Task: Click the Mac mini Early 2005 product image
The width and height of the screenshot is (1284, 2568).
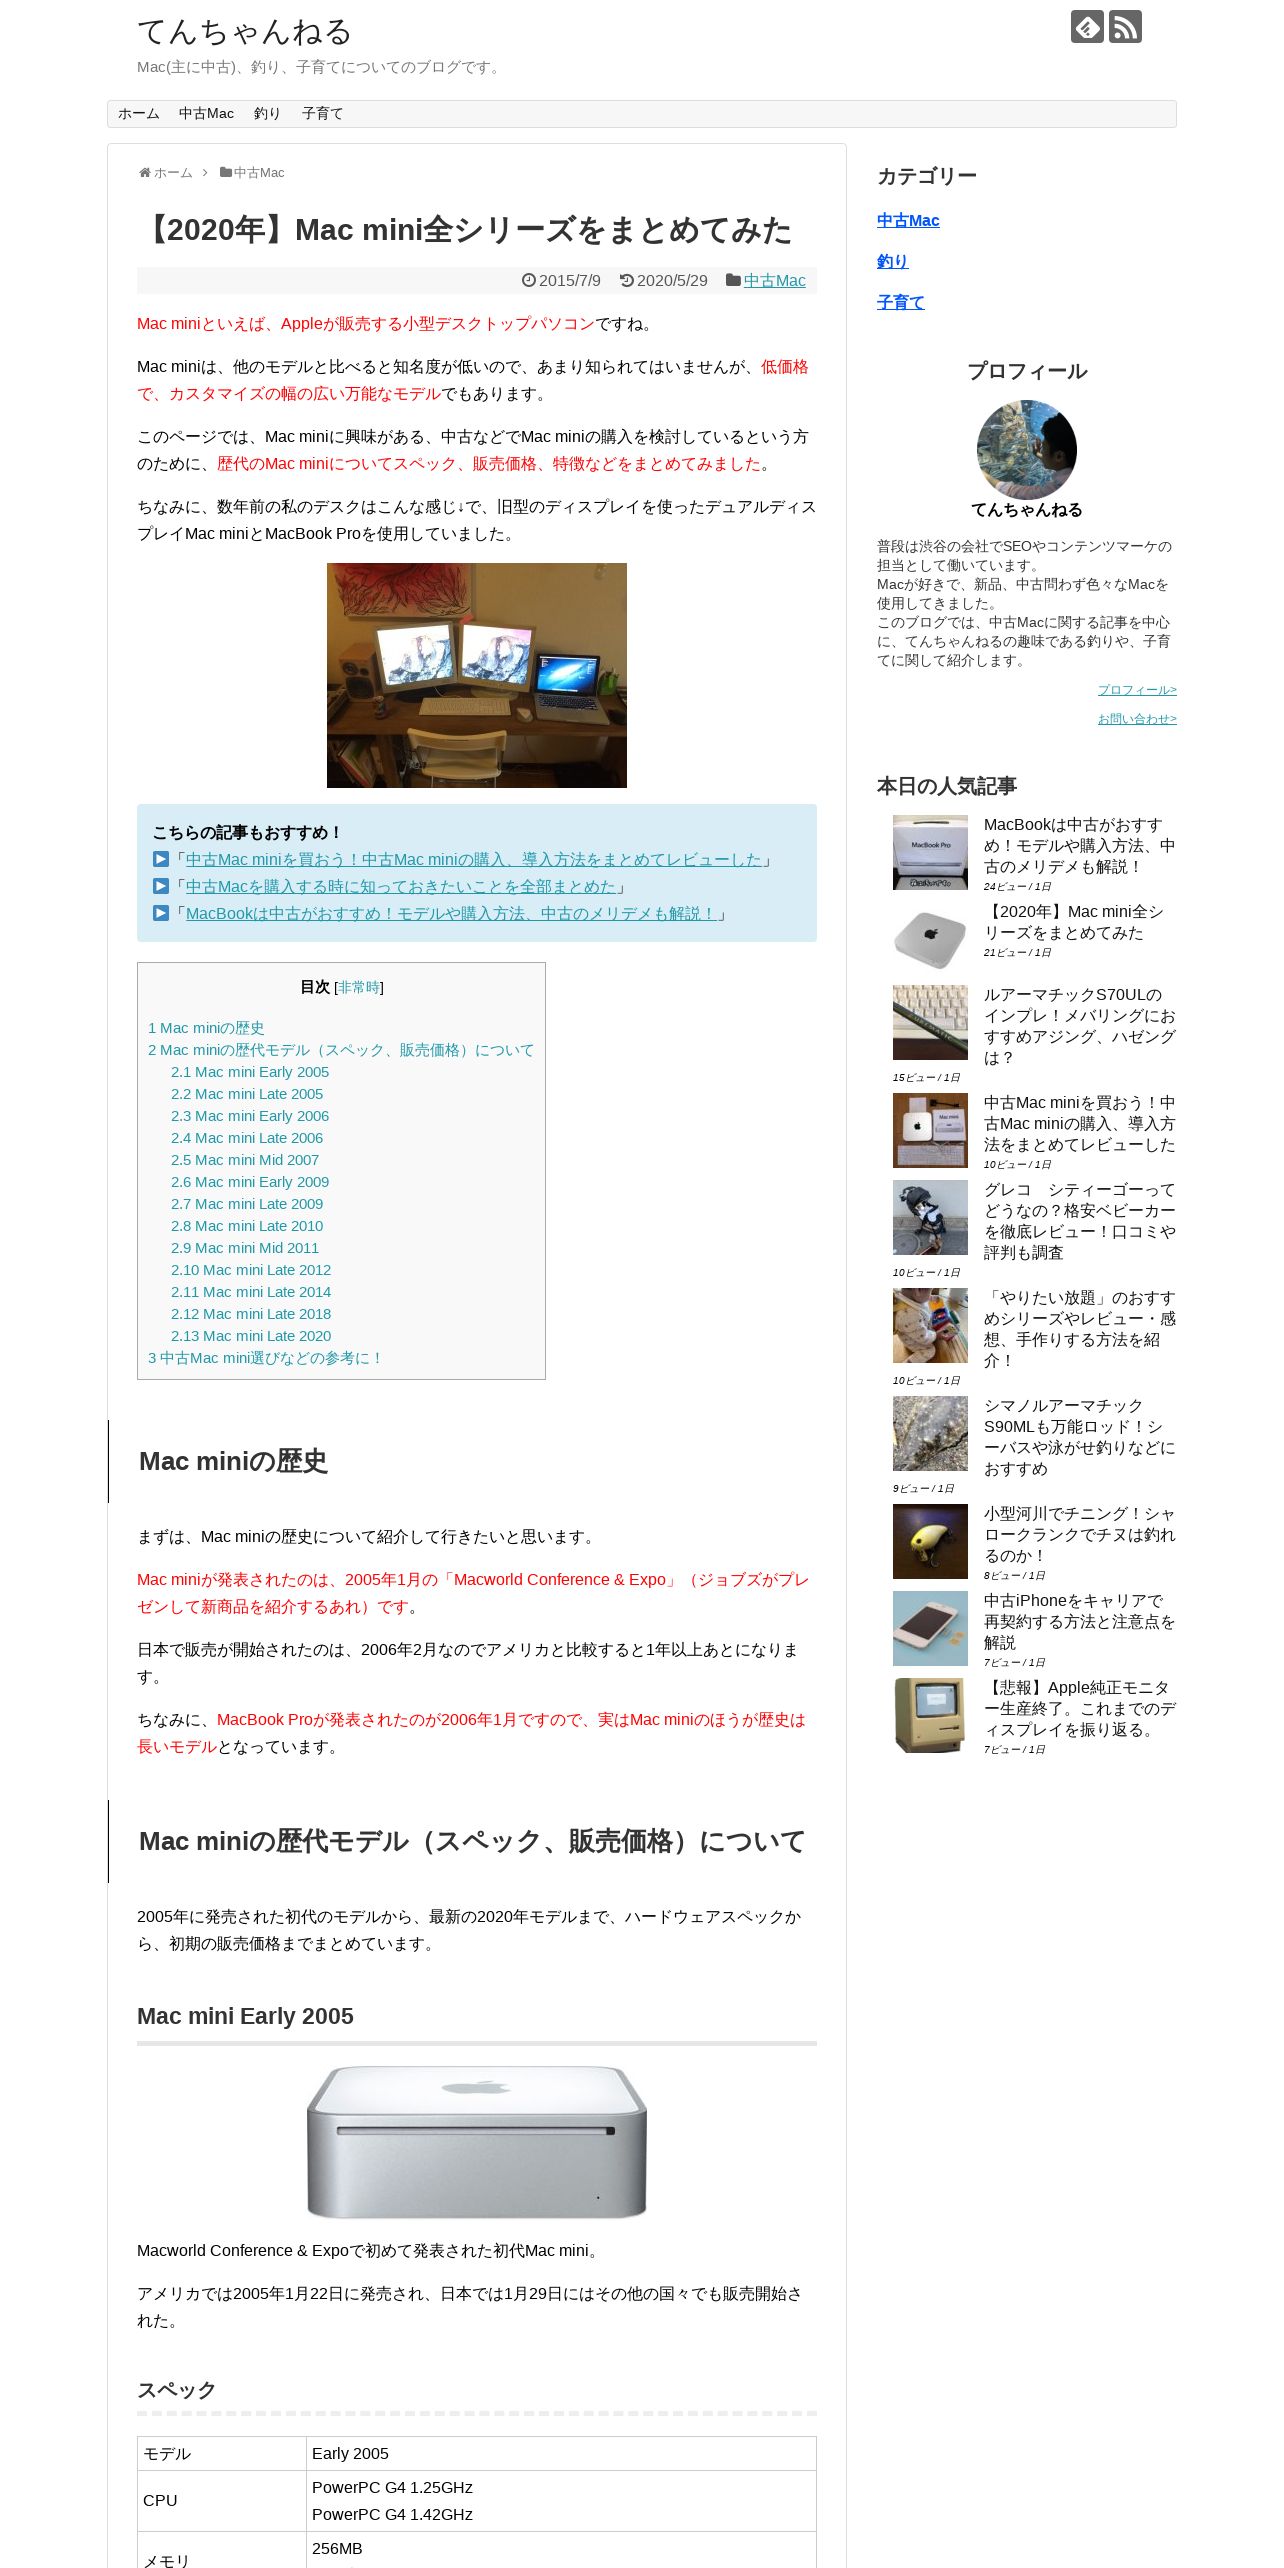Action: (x=477, y=2141)
